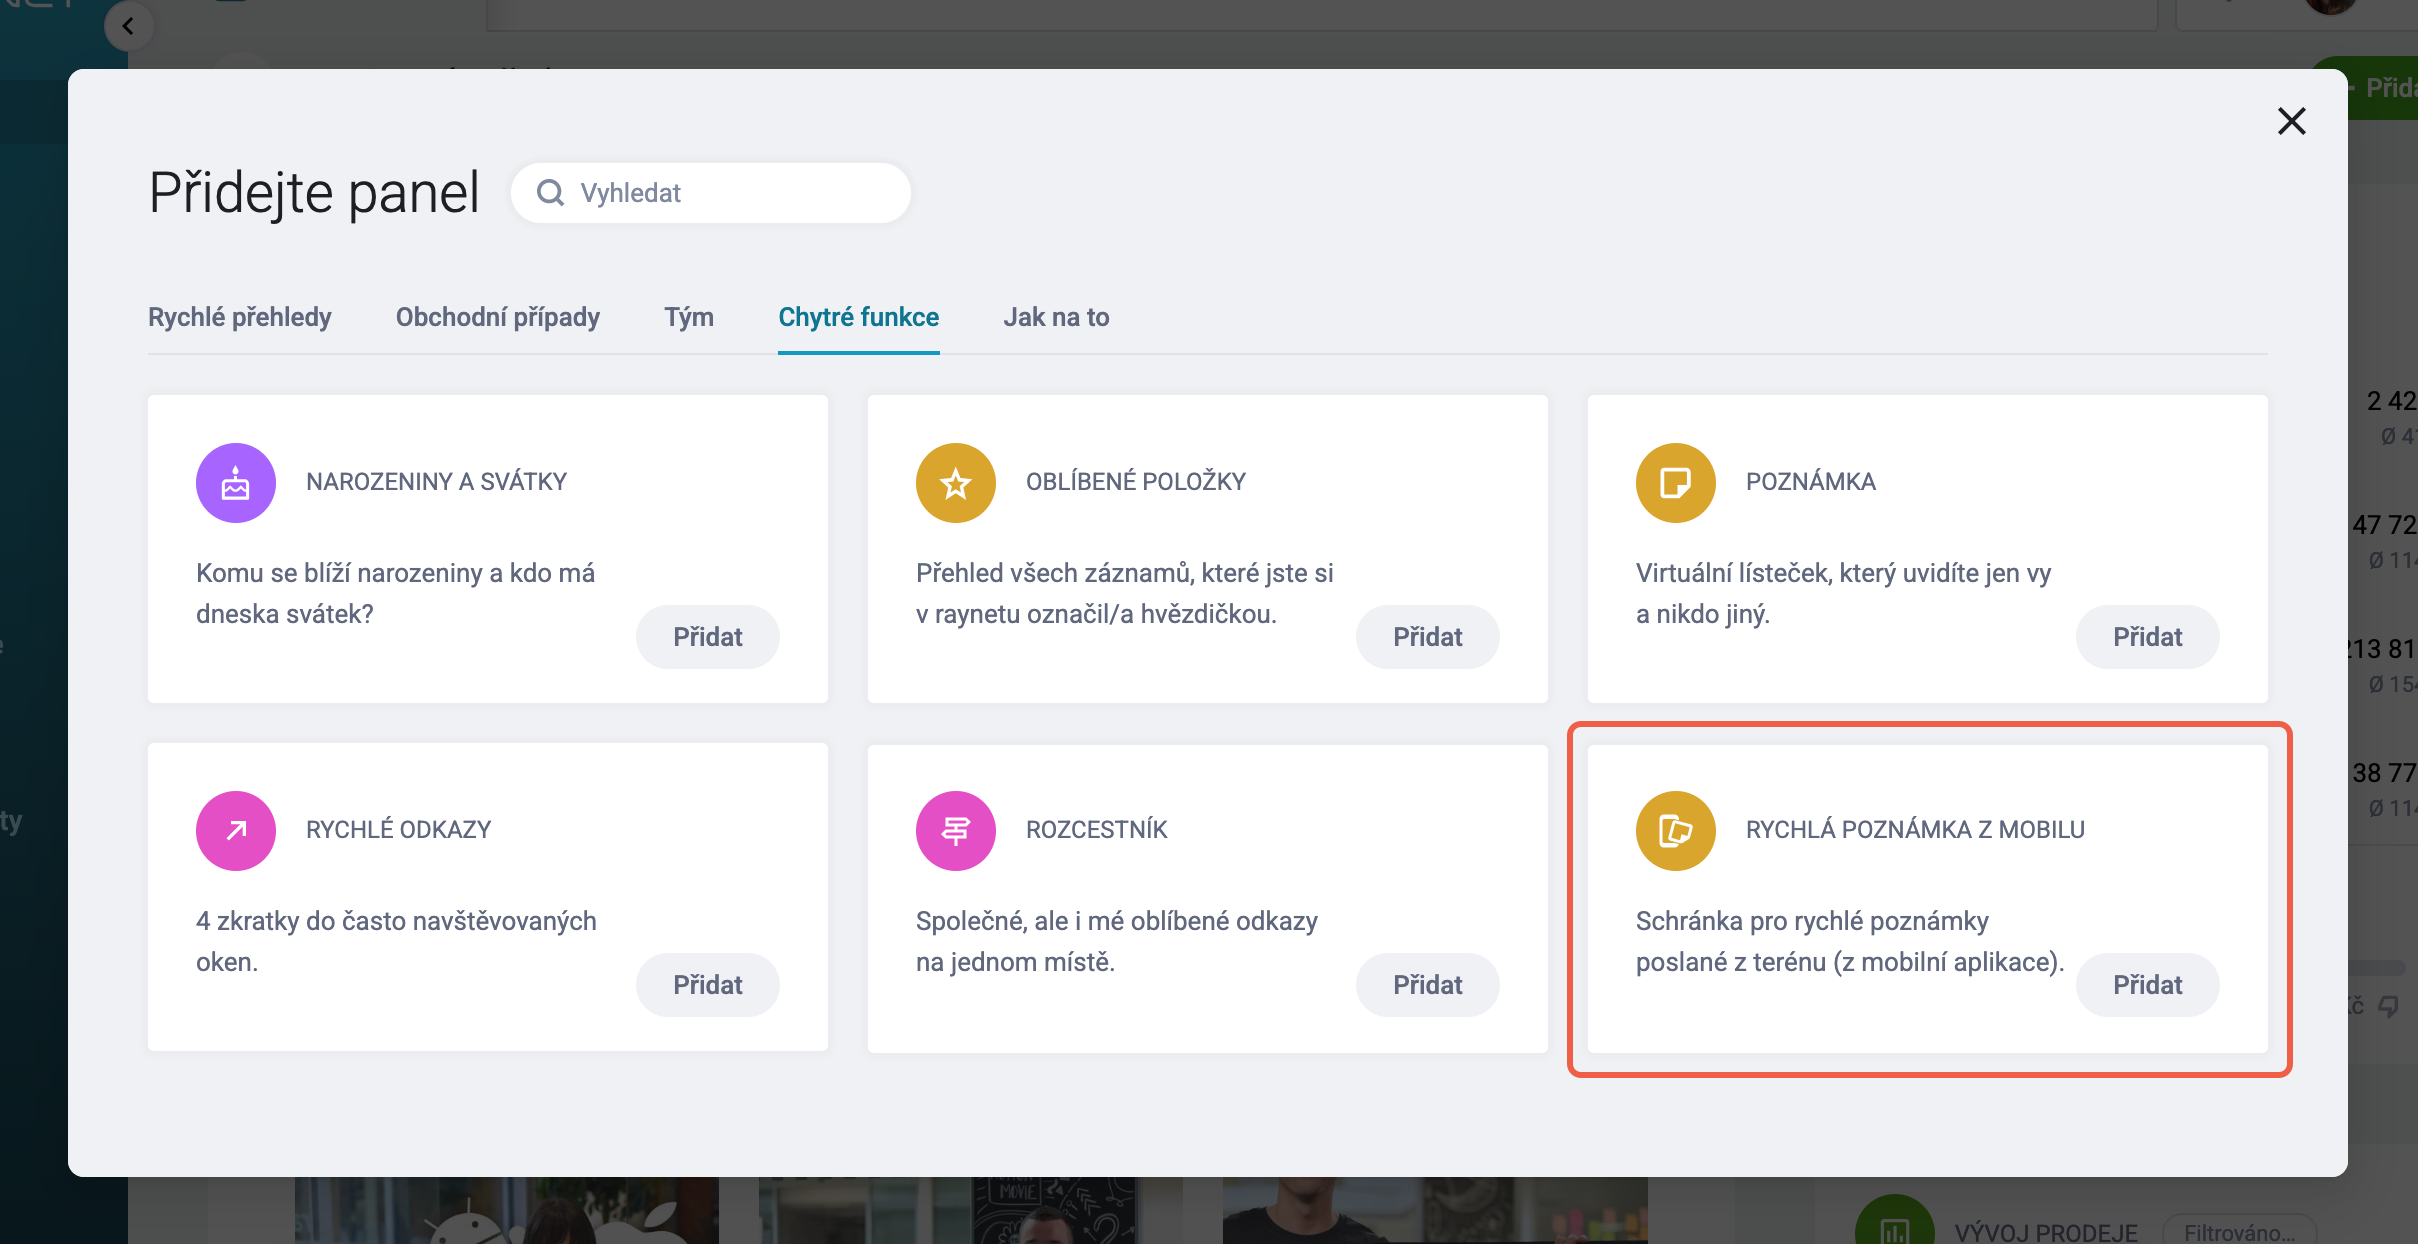Click the OBLÍBENÉ POLOŽKY title
Viewport: 2418px width, 1244px height.
[x=1136, y=482]
